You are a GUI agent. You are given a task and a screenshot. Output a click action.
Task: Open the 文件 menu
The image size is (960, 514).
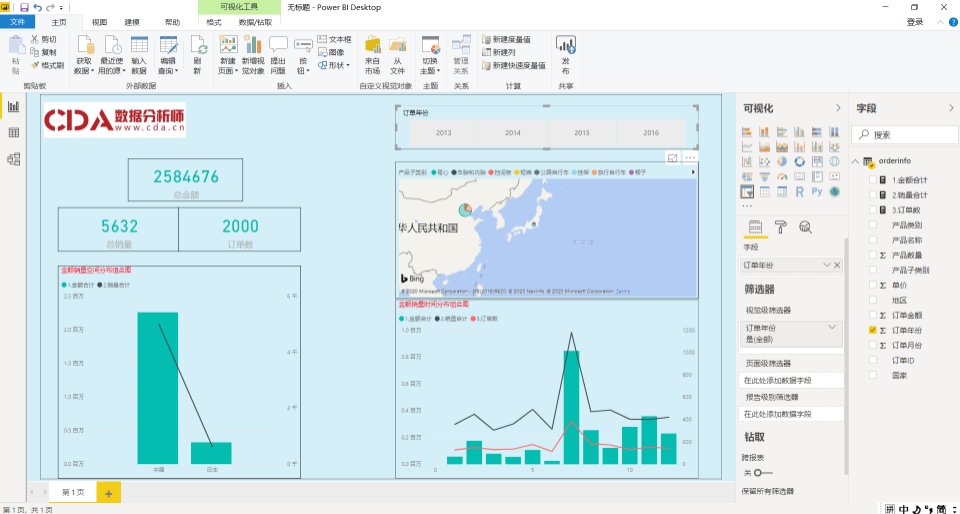(x=17, y=21)
